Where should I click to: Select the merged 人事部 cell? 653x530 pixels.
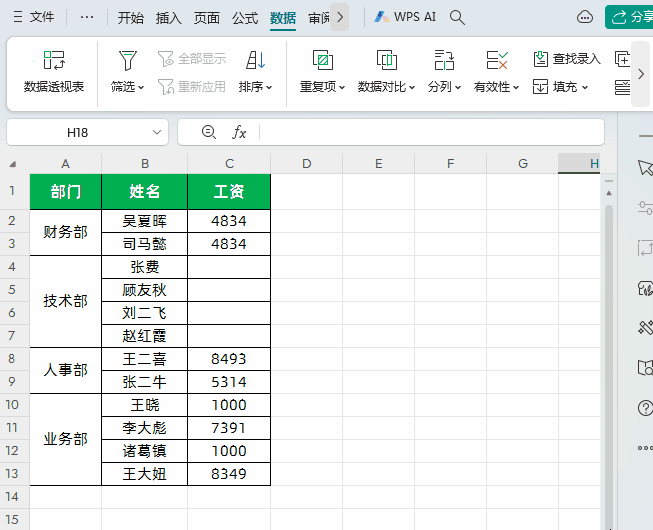(x=65, y=370)
